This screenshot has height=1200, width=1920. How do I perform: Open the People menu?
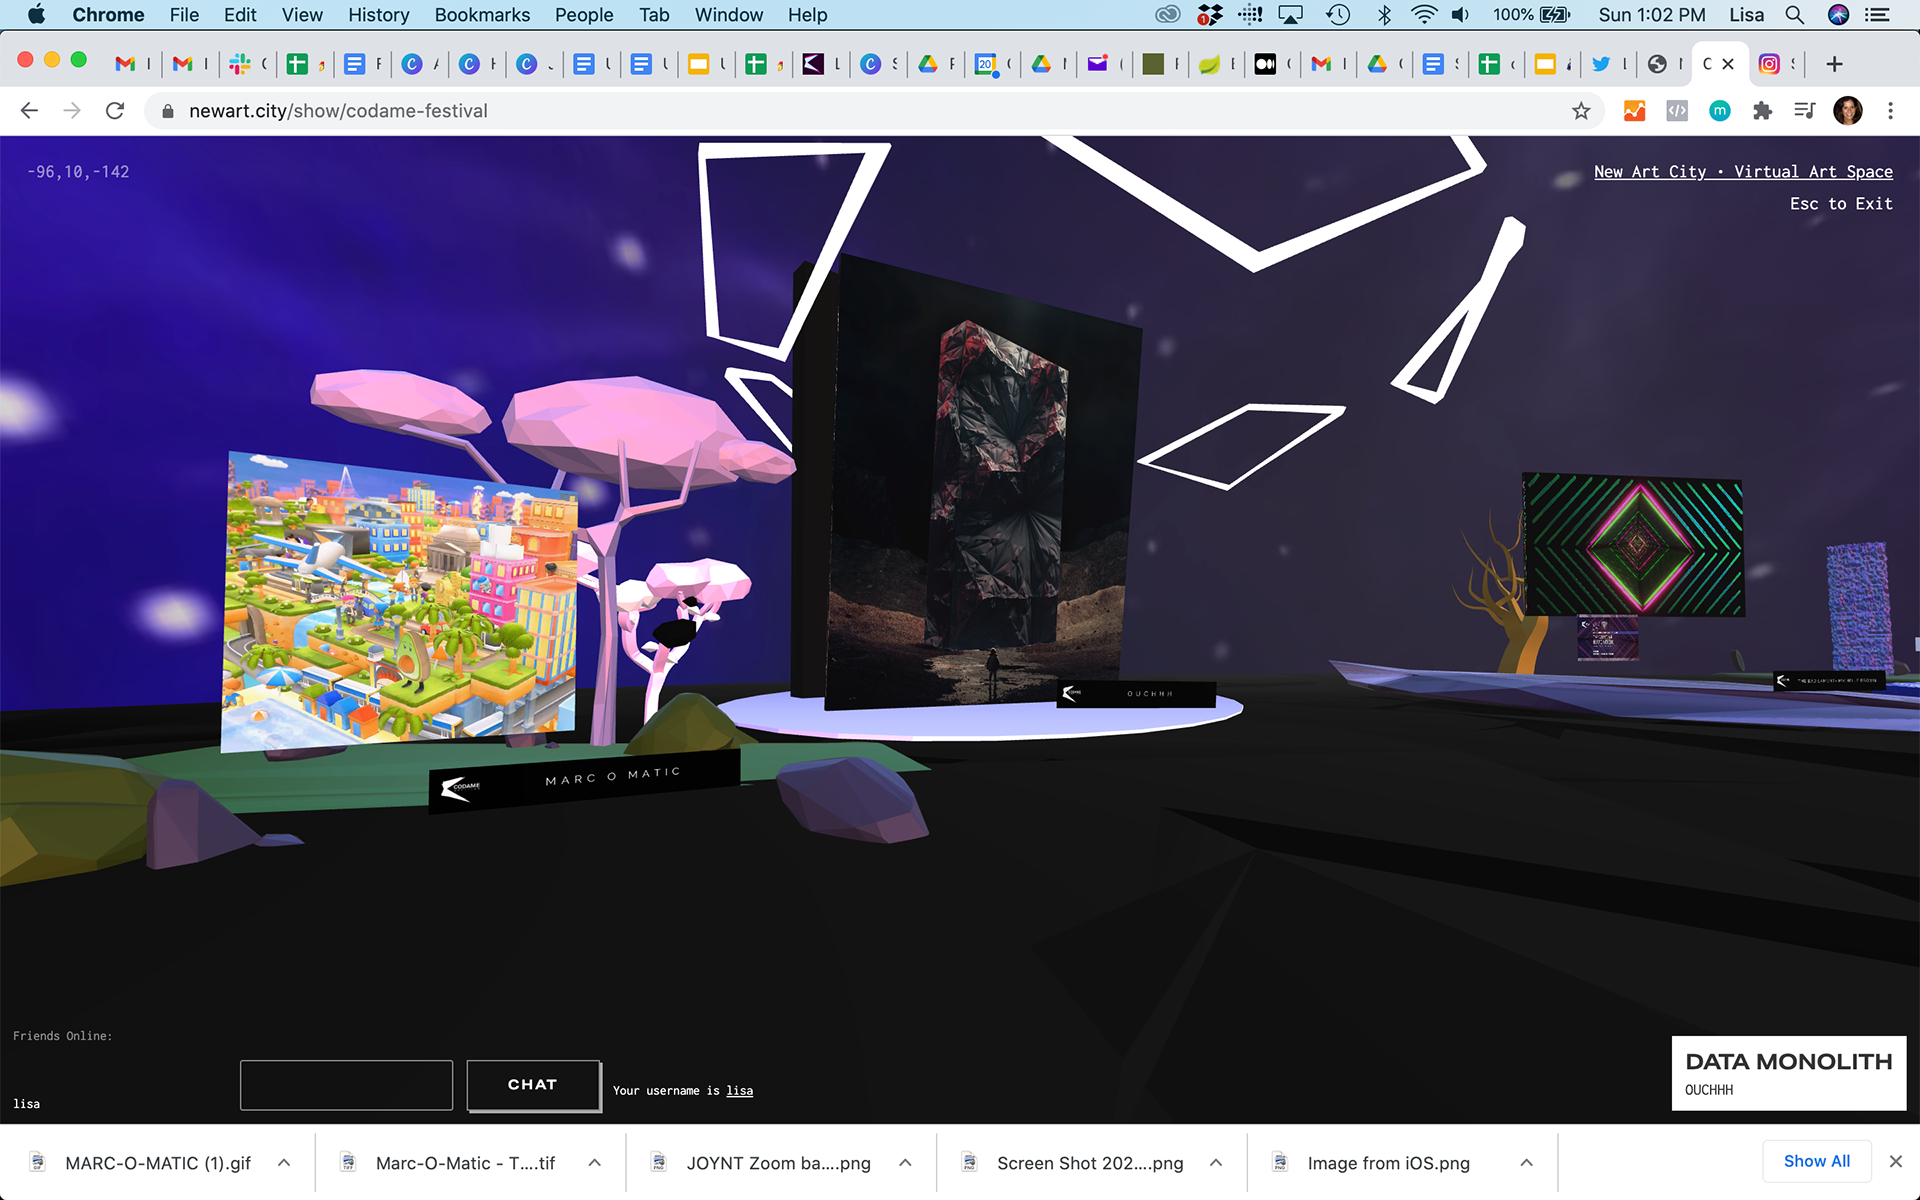pos(584,15)
